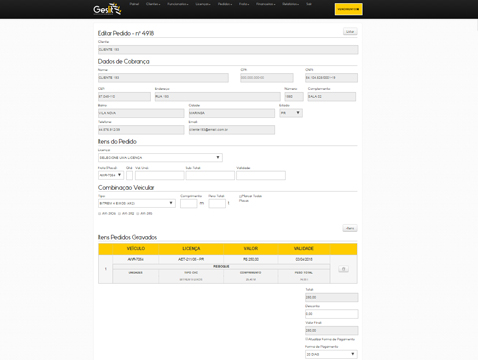
Task: Click the Comprimento field
Action: coord(189,203)
